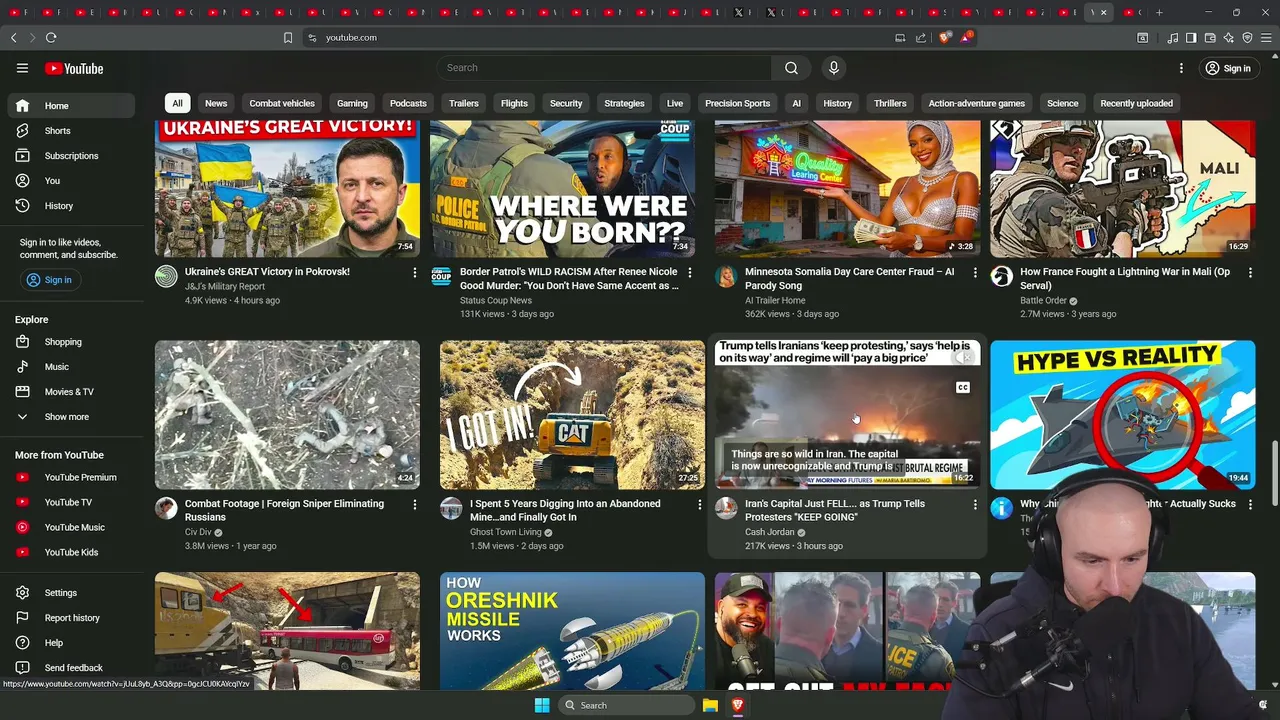
Task: Open options for Foreign Sniper video
Action: [415, 504]
